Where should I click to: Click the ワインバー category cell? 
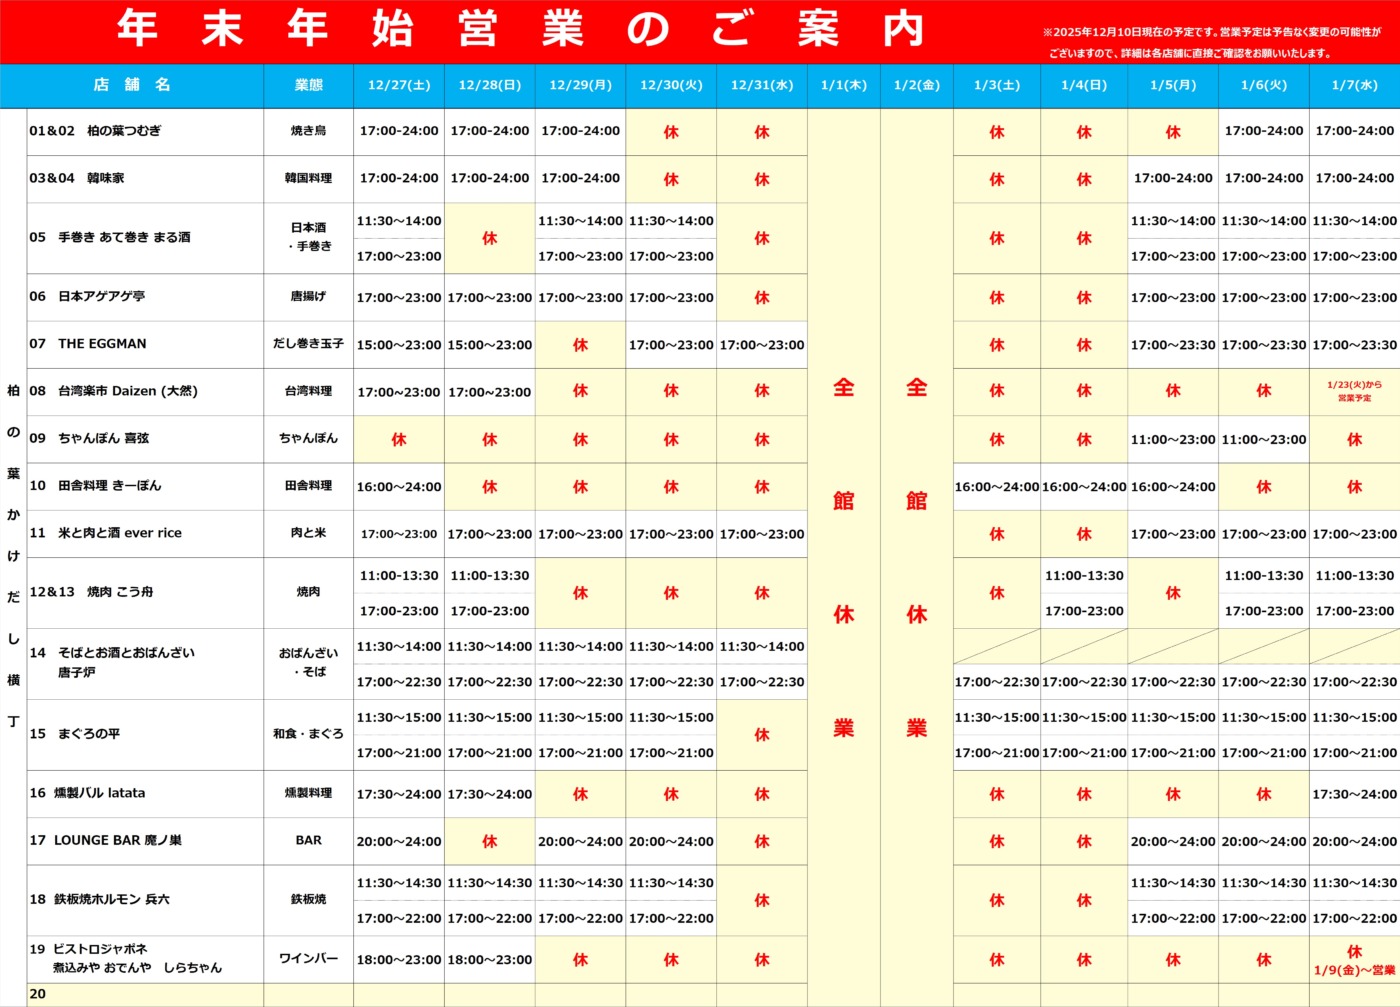click(x=308, y=959)
